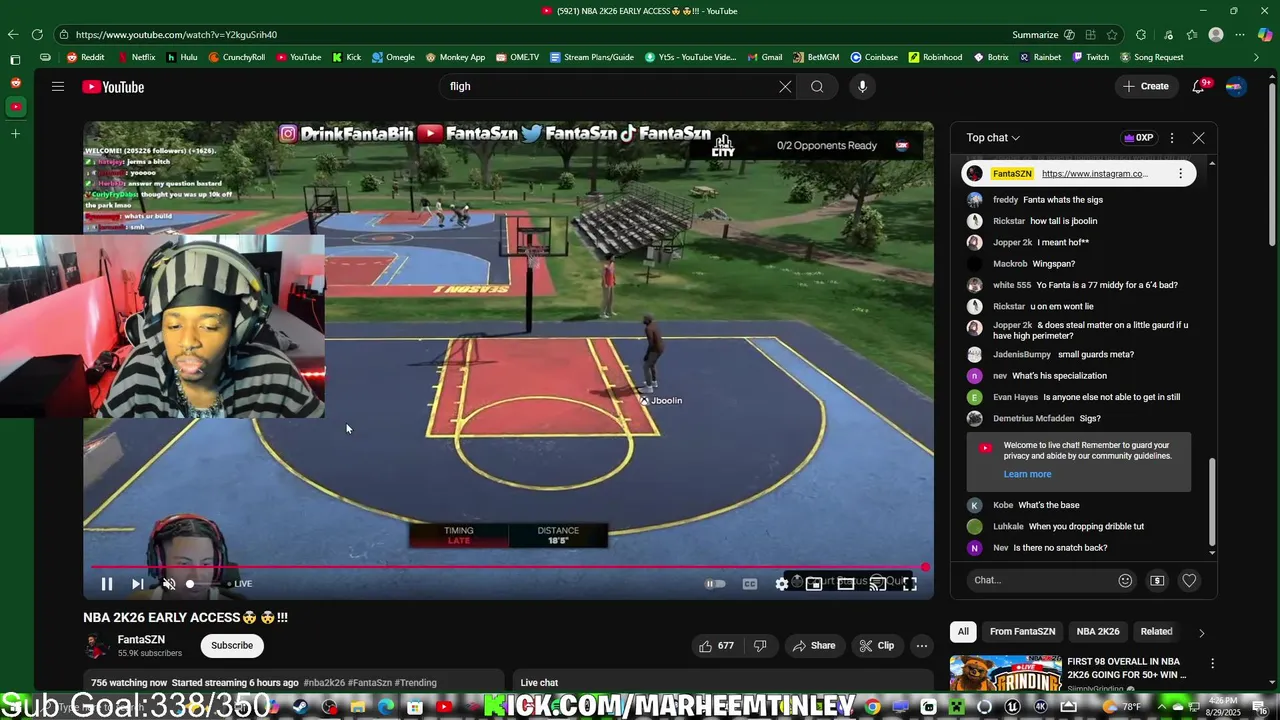This screenshot has width=1280, height=720.
Task: Go to YouTube home via logo
Action: tap(113, 87)
